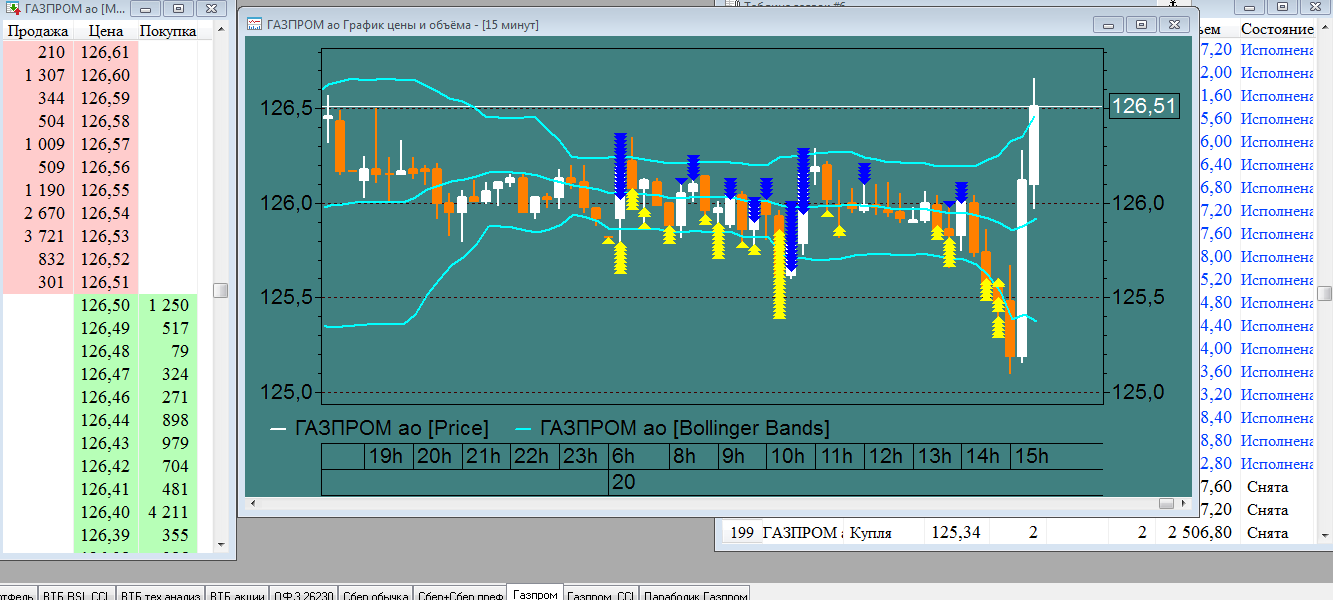Minimize the ГАЗПРОМ price chart window
The width and height of the screenshot is (1333, 600).
1109,24
